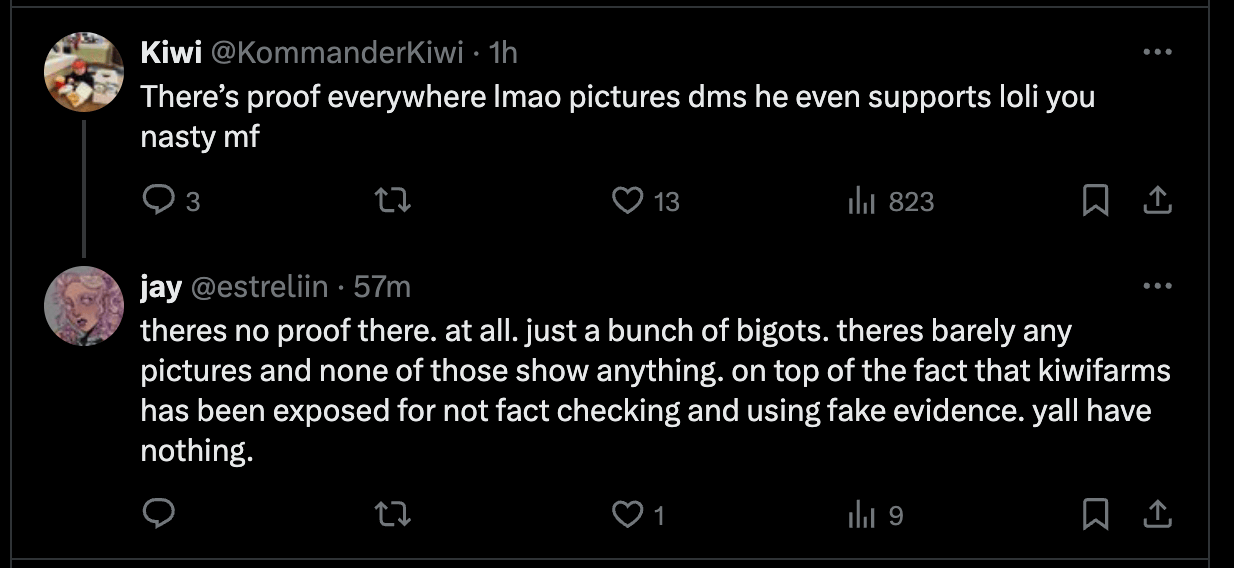The height and width of the screenshot is (568, 1234).
Task: Bookmark jay's tweet
Action: 1096,514
